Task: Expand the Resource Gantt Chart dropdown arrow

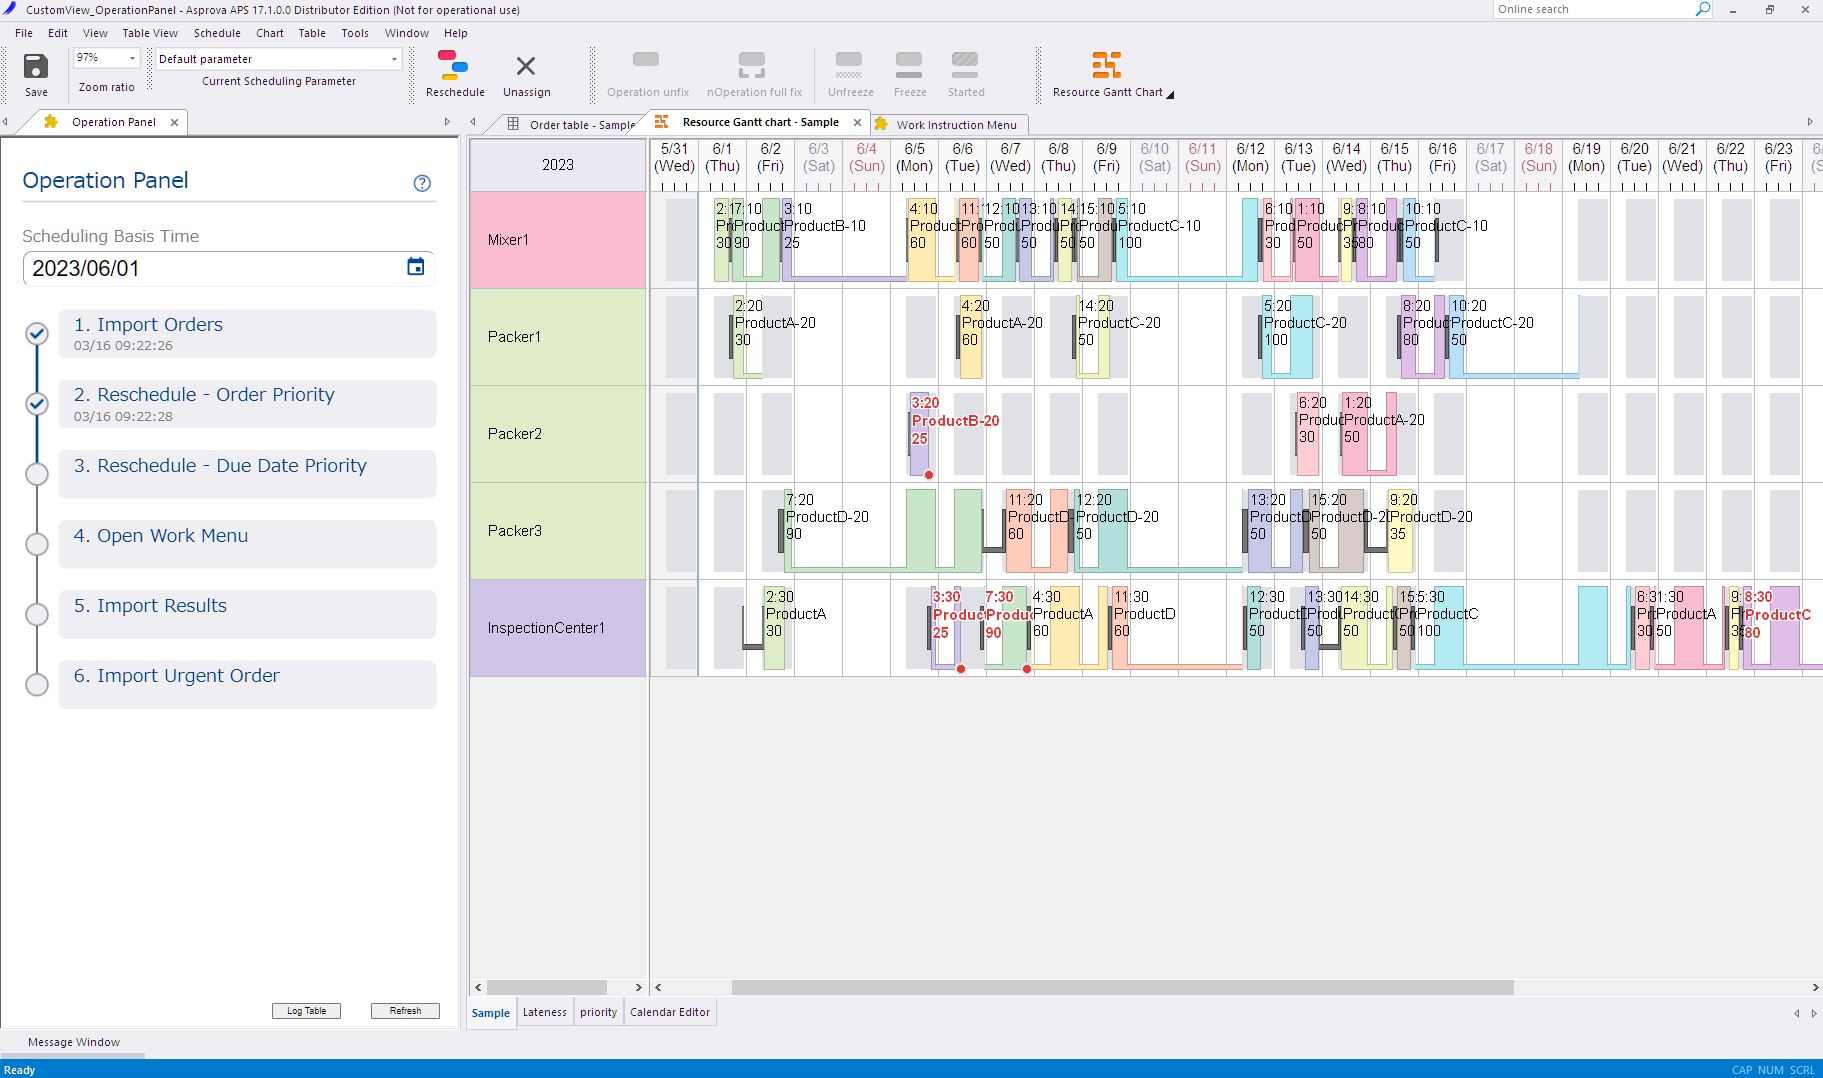Action: pos(1170,94)
